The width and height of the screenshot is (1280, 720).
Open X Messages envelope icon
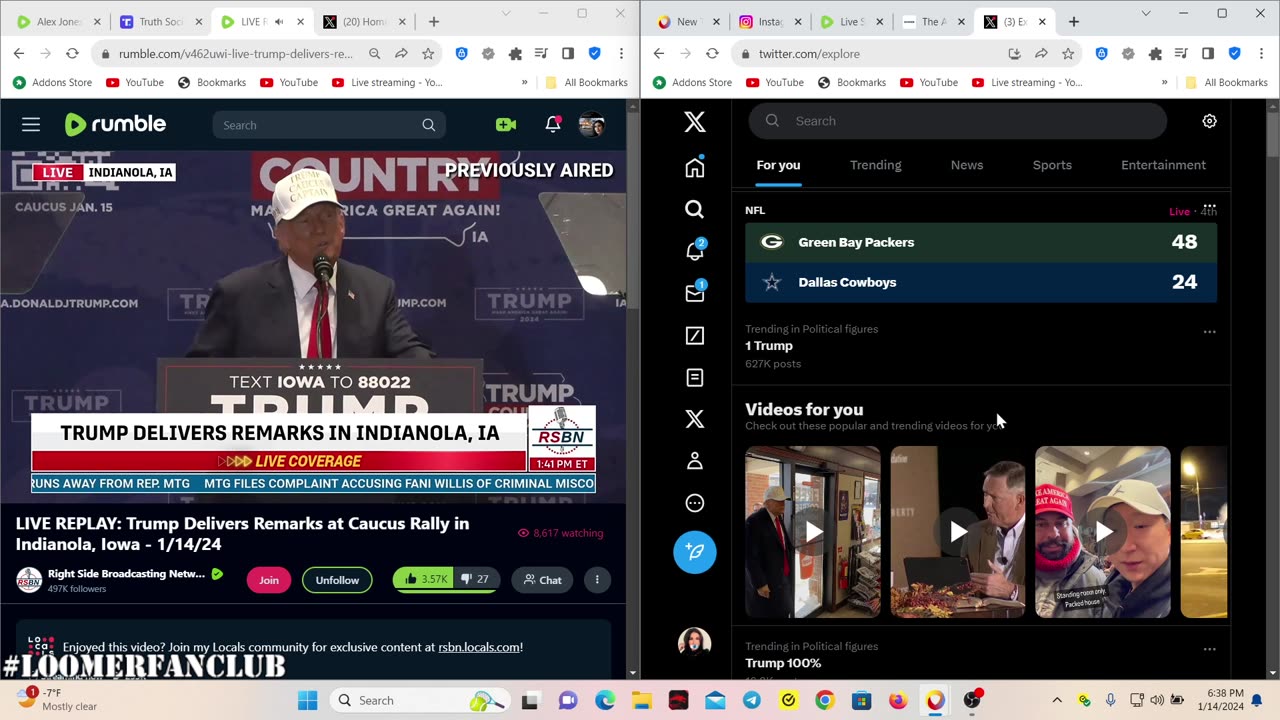tap(694, 293)
